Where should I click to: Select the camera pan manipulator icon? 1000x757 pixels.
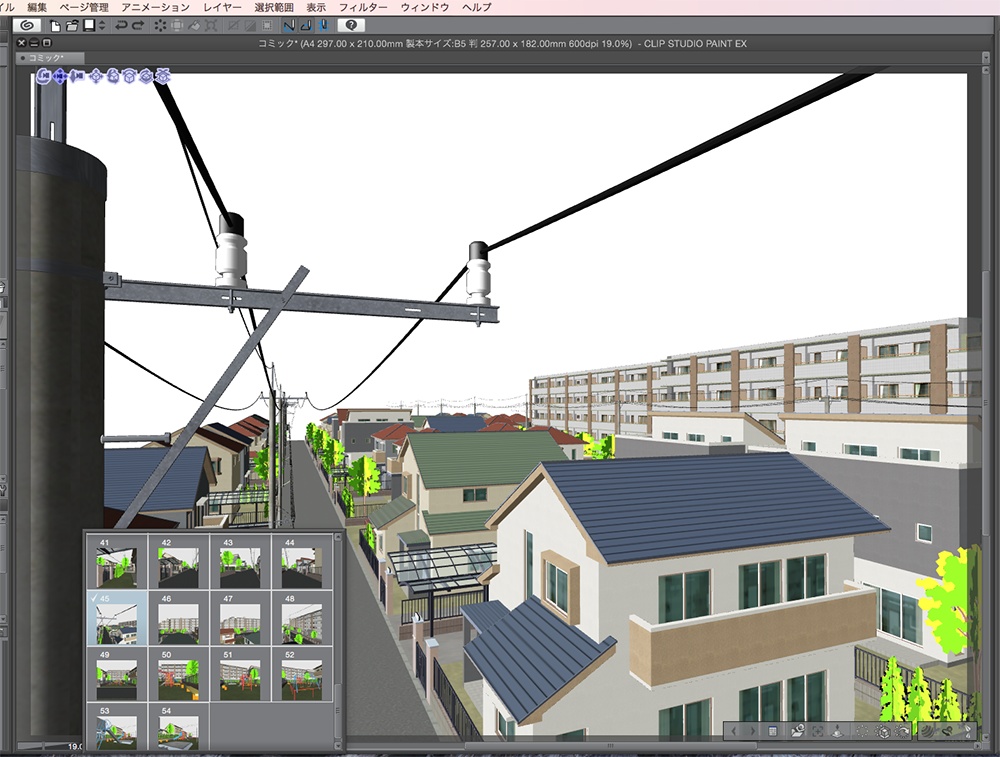click(x=60, y=76)
